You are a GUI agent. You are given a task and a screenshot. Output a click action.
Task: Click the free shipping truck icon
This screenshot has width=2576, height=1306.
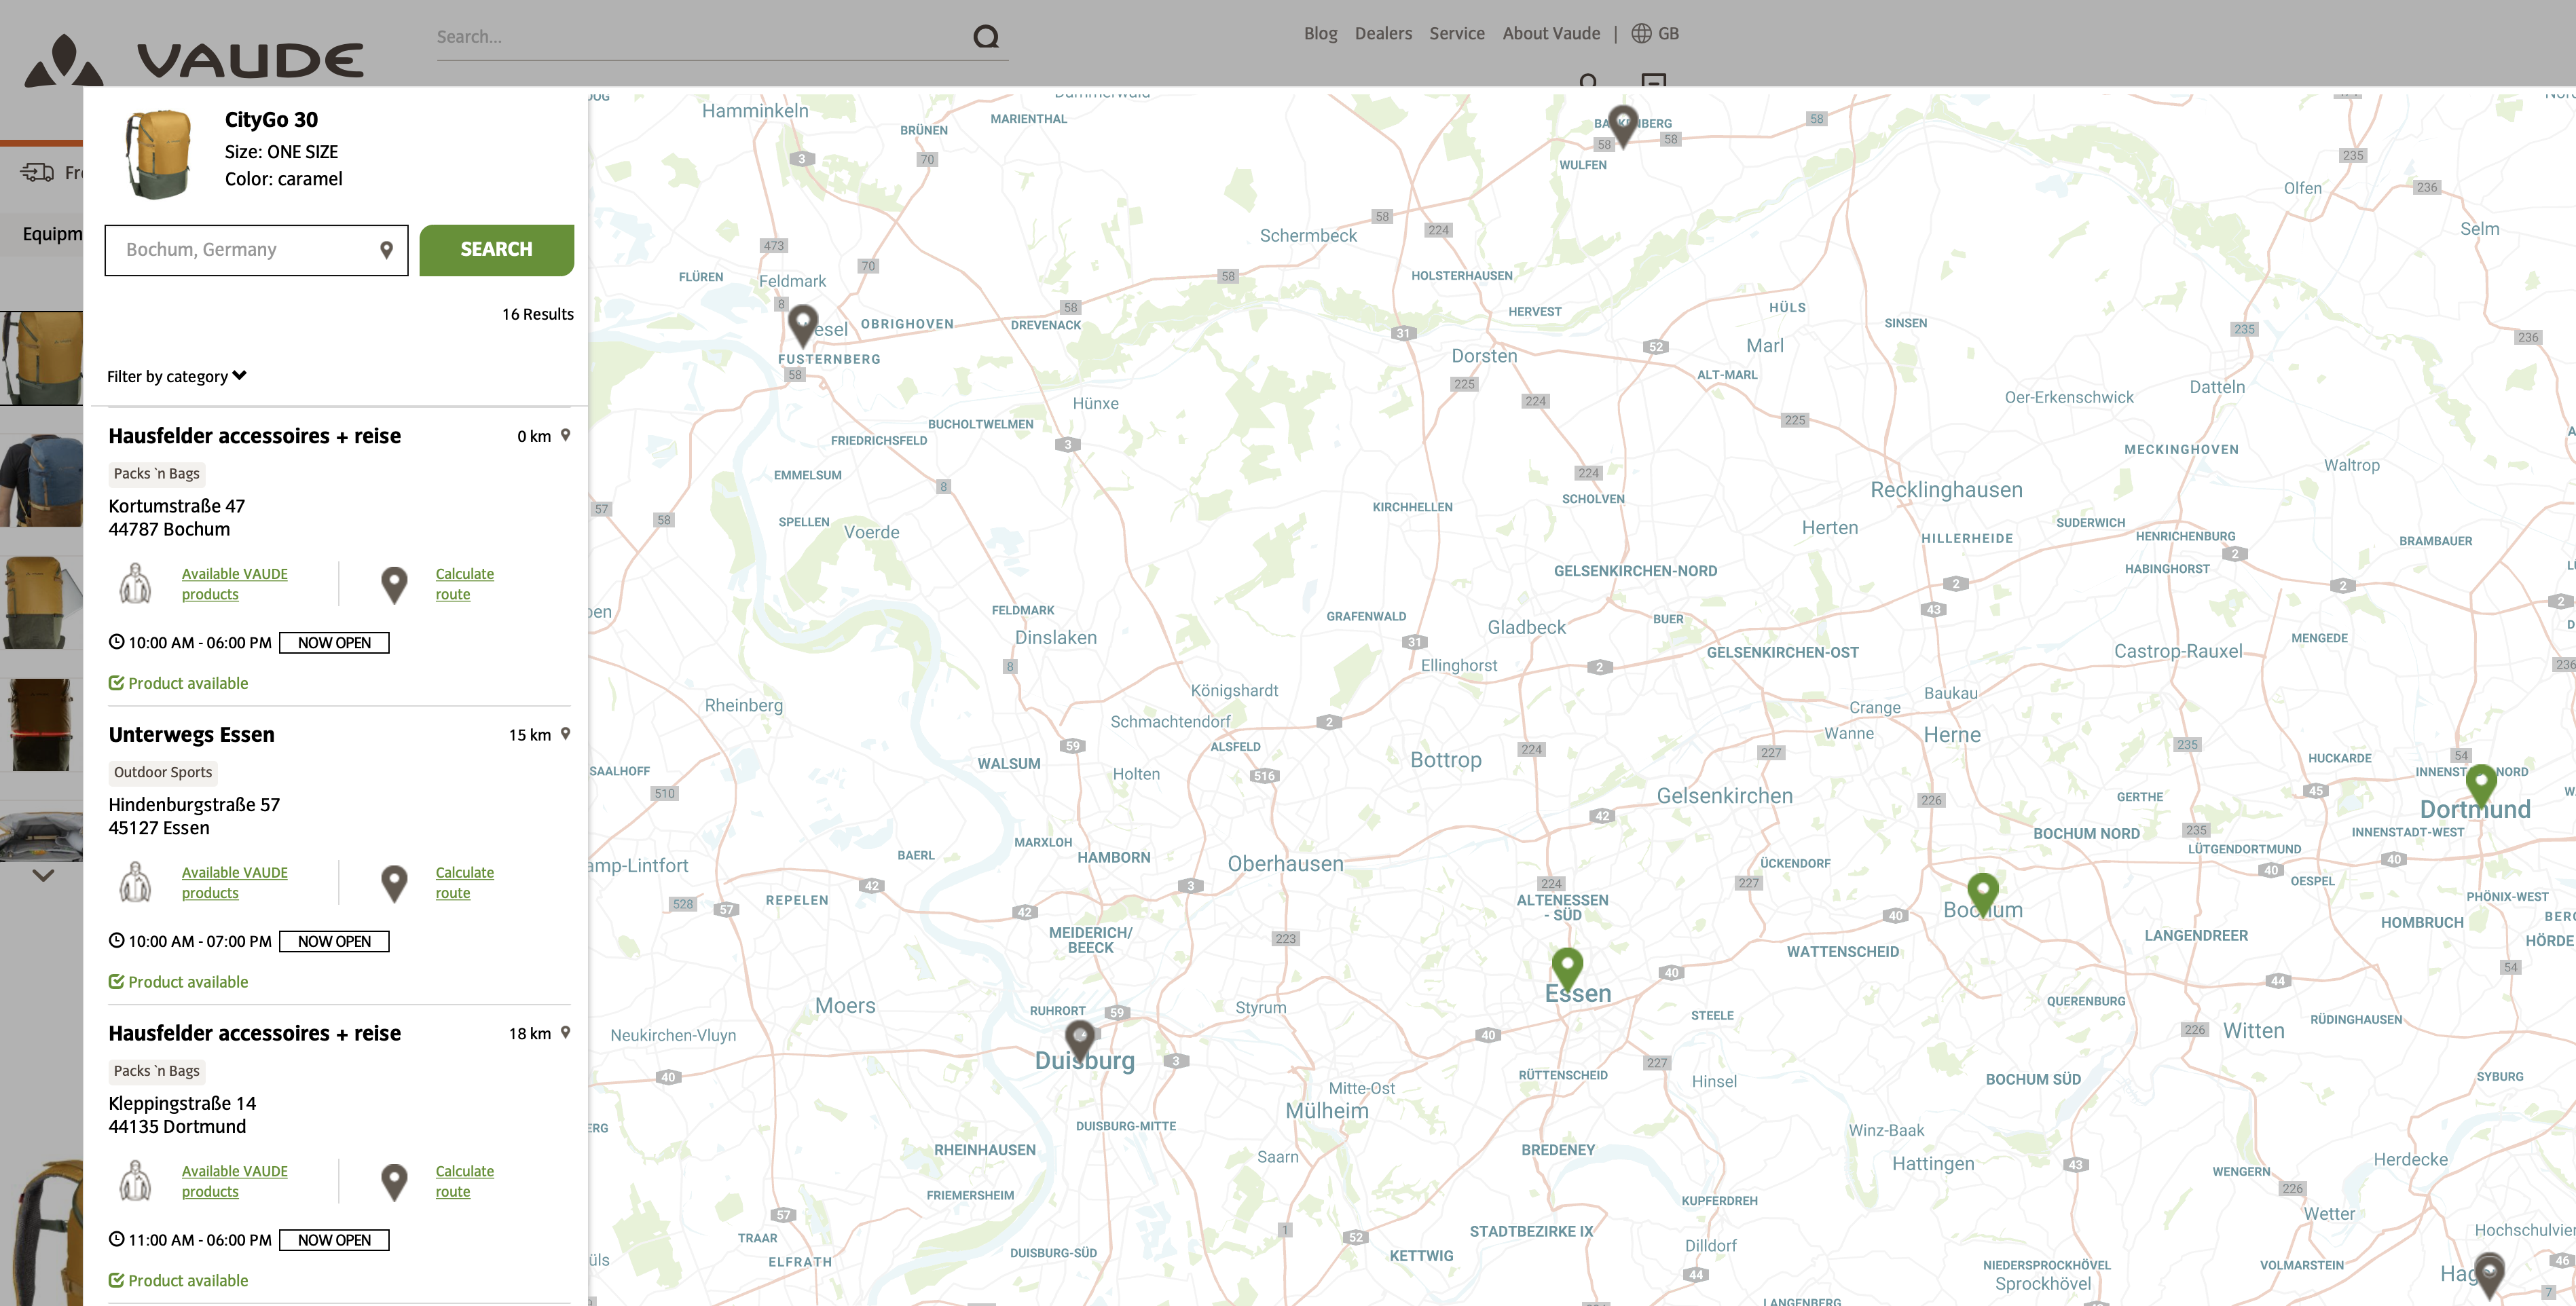(38, 173)
